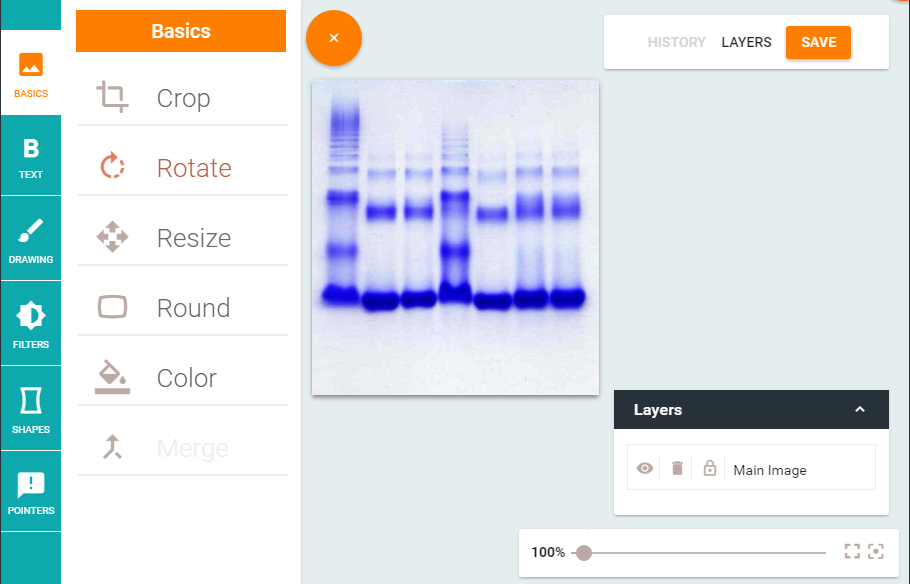Switch to the Drawing tab
Viewport: 910px width, 584px height.
click(31, 241)
